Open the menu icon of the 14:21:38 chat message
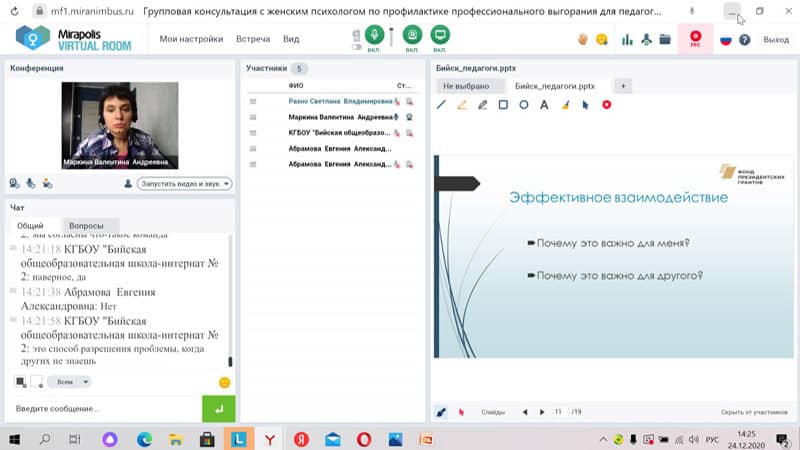 click(x=13, y=291)
